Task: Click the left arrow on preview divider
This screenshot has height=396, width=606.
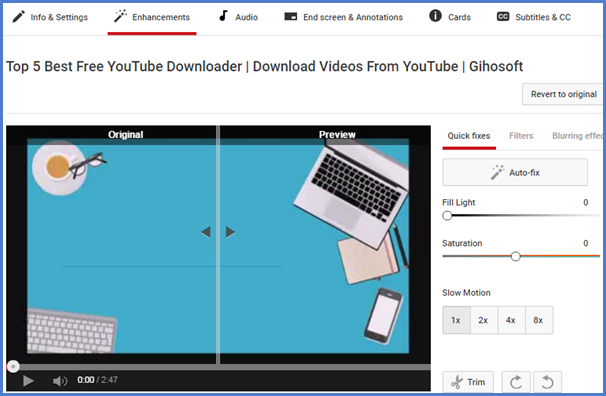Action: (x=206, y=232)
